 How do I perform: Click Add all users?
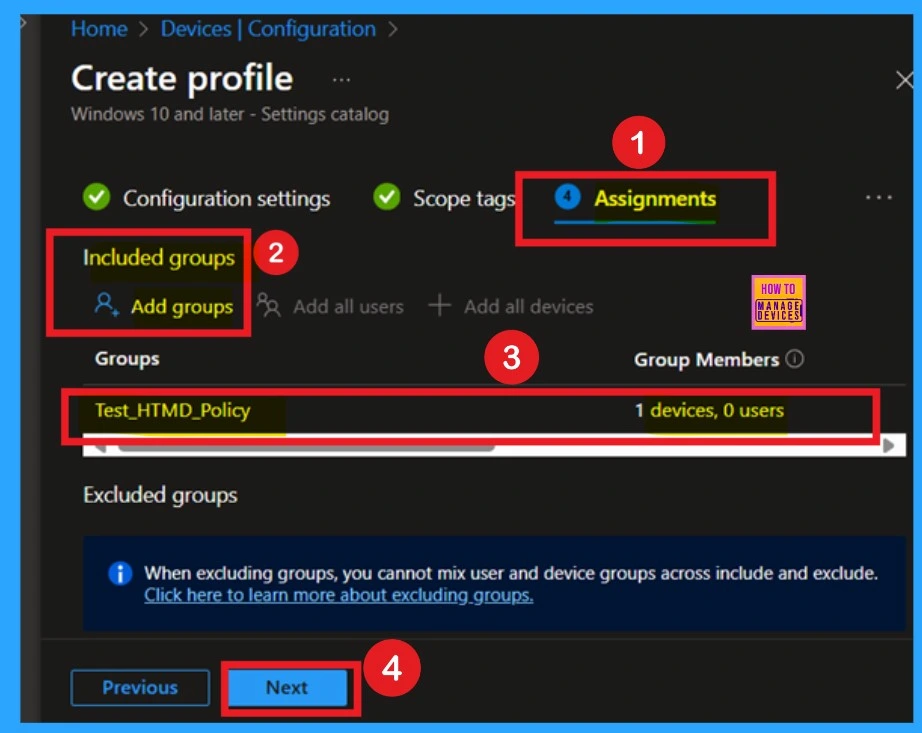(348, 306)
